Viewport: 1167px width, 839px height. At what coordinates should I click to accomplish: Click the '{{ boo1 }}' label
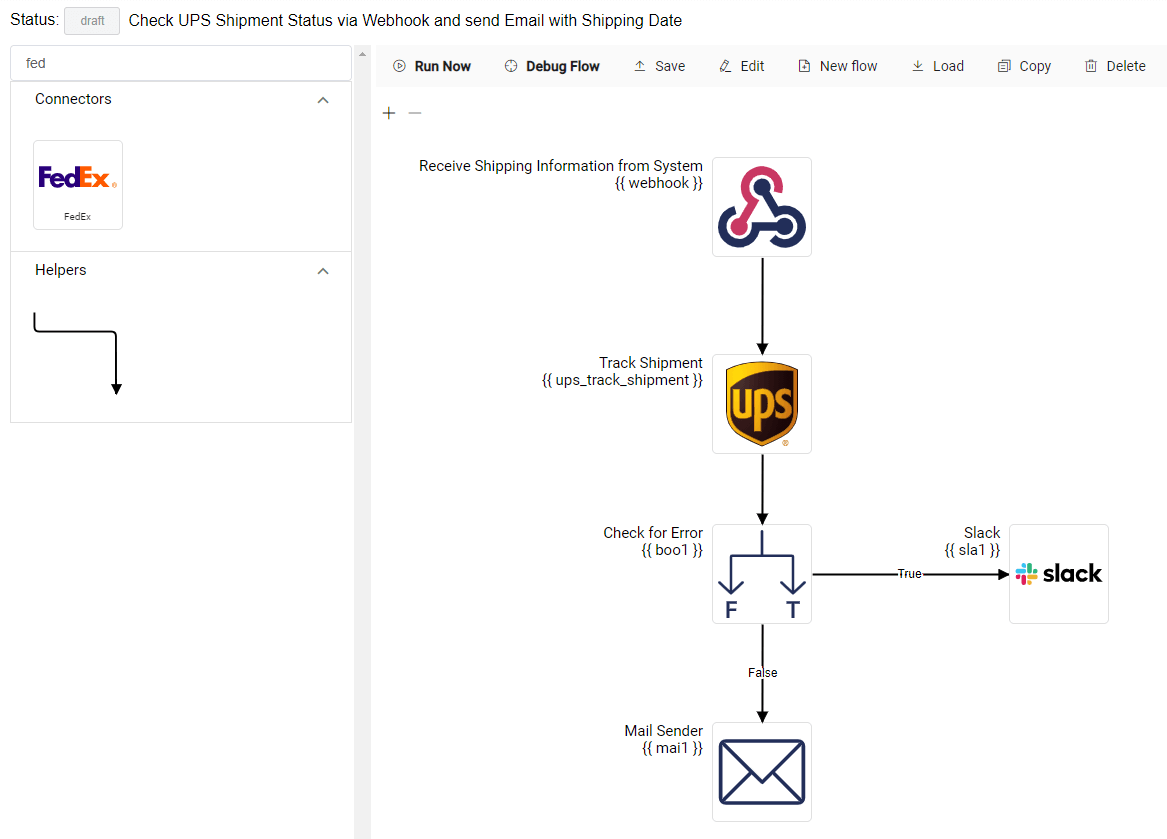[672, 550]
